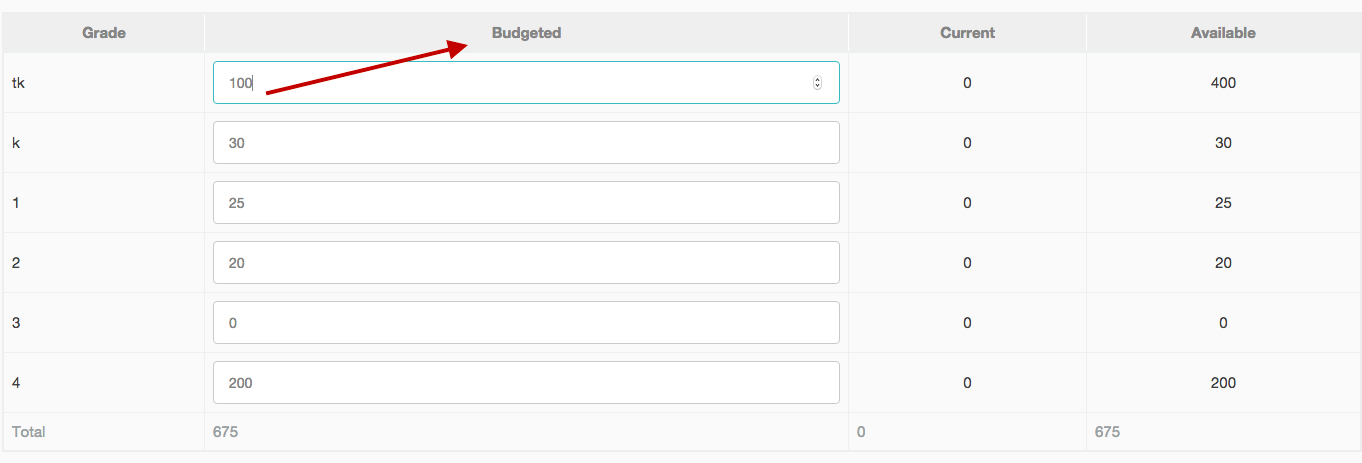
Task: Click the Available total 675 in footer
Action: coord(1107,432)
